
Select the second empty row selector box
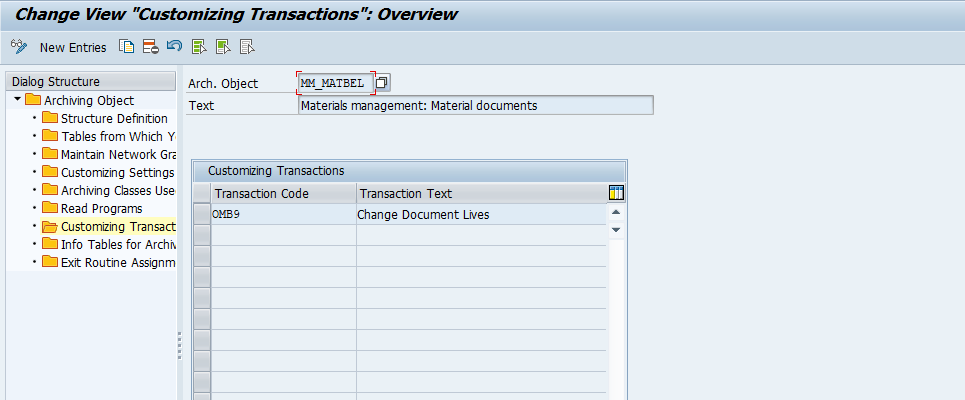202,256
